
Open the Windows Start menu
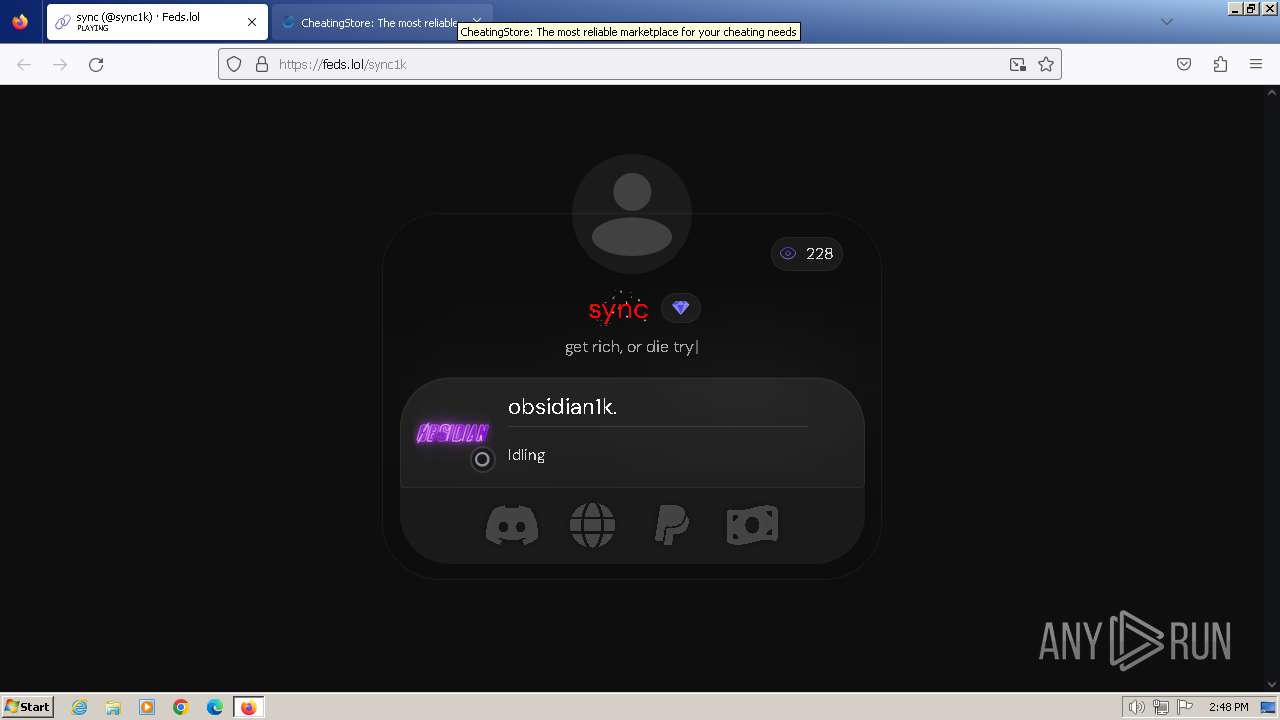point(28,707)
